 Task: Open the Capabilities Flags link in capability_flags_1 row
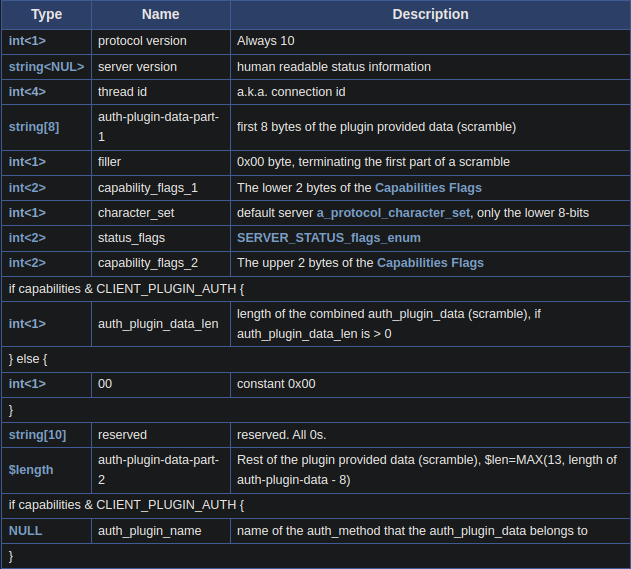(x=428, y=188)
